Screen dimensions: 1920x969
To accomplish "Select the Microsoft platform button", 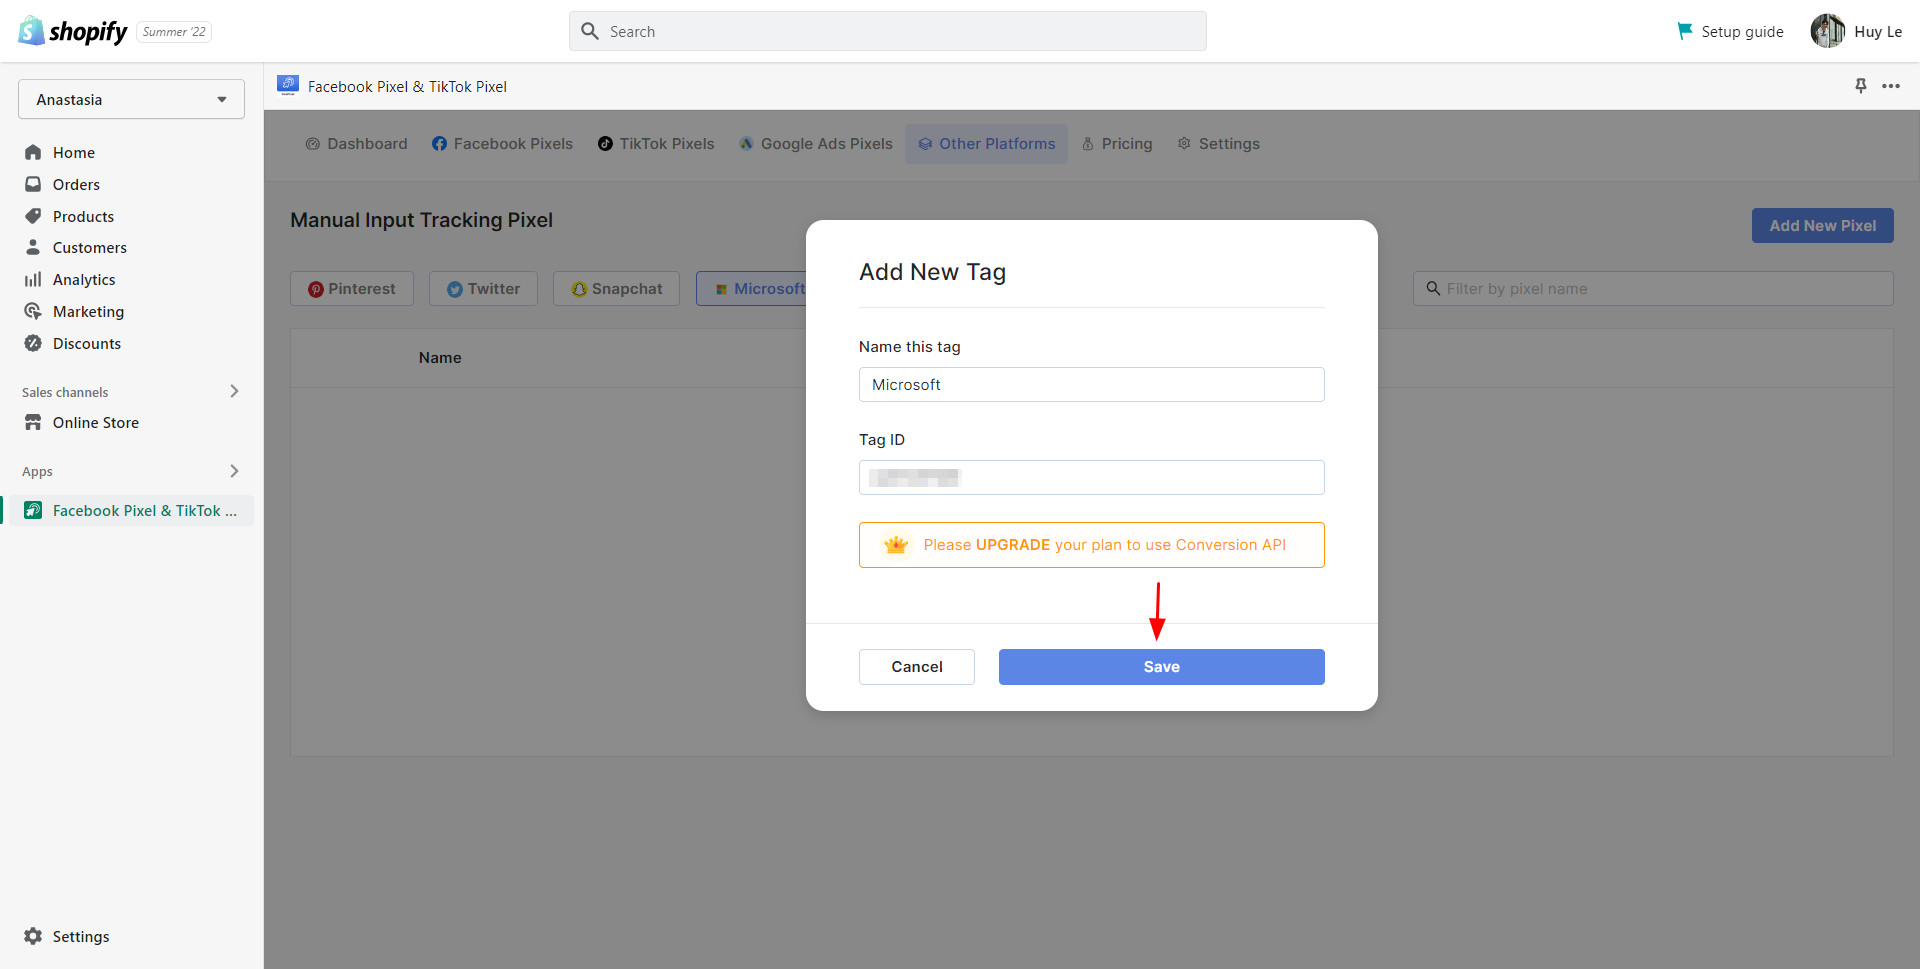I will click(752, 288).
